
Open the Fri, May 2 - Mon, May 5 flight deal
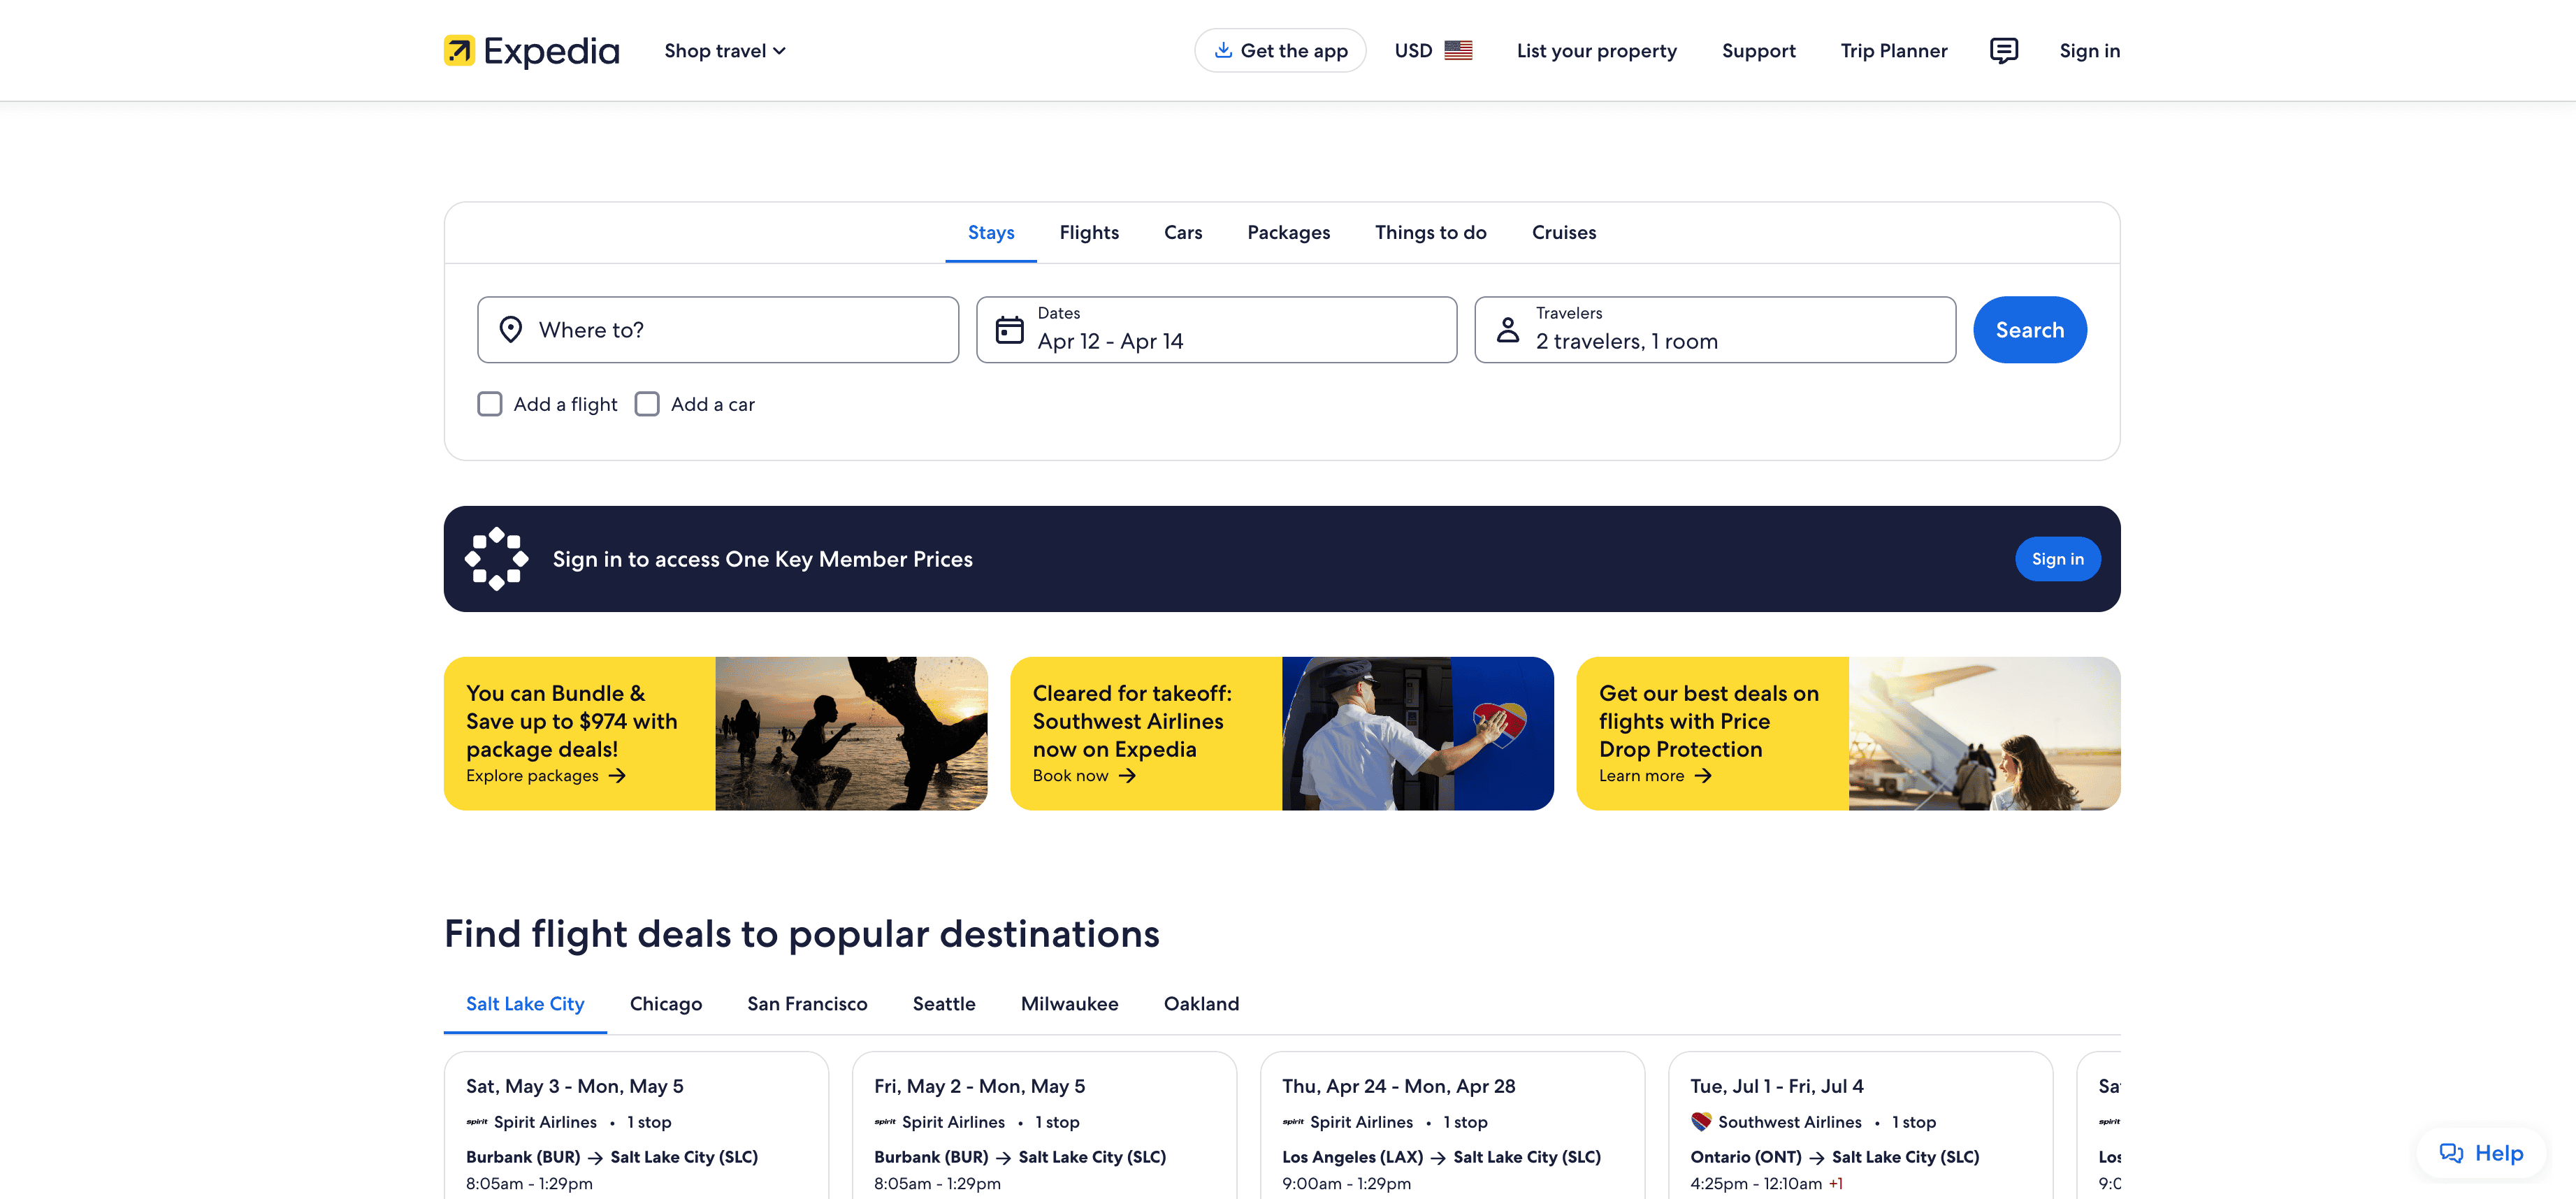point(1044,1125)
